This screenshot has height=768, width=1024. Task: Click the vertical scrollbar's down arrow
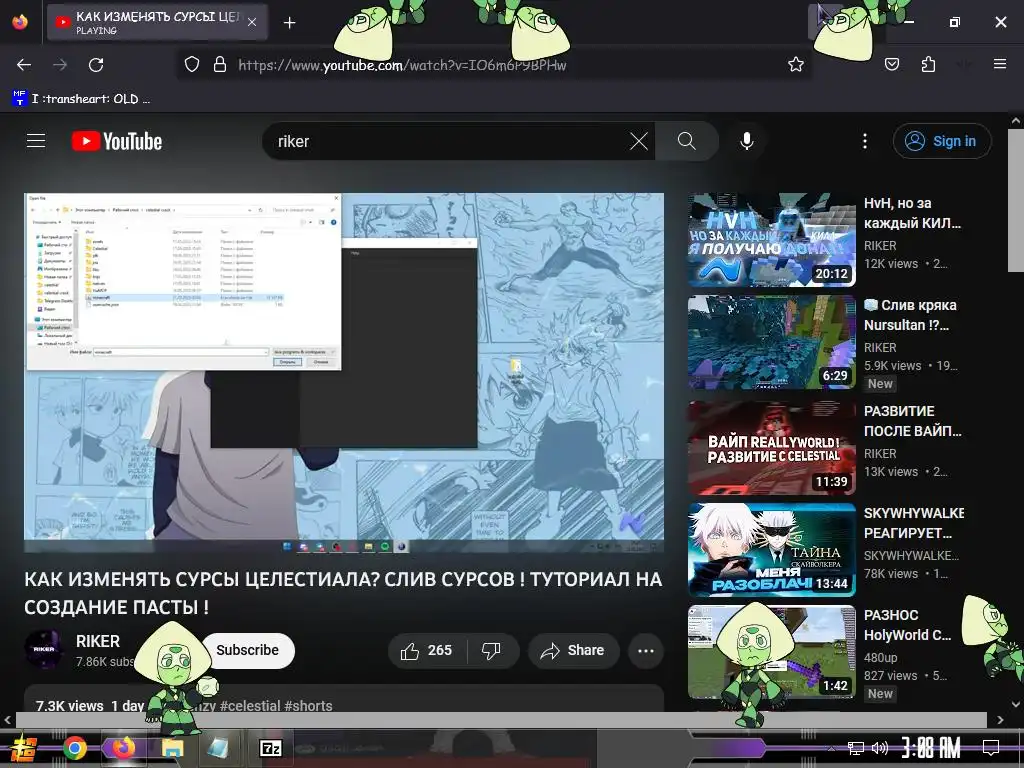click(x=1016, y=704)
